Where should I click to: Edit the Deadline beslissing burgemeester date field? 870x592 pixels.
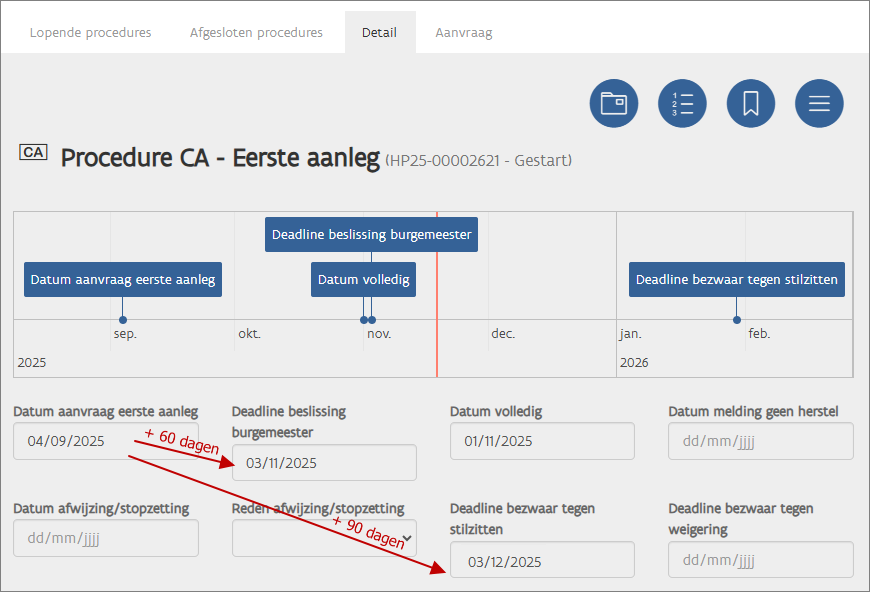[324, 463]
